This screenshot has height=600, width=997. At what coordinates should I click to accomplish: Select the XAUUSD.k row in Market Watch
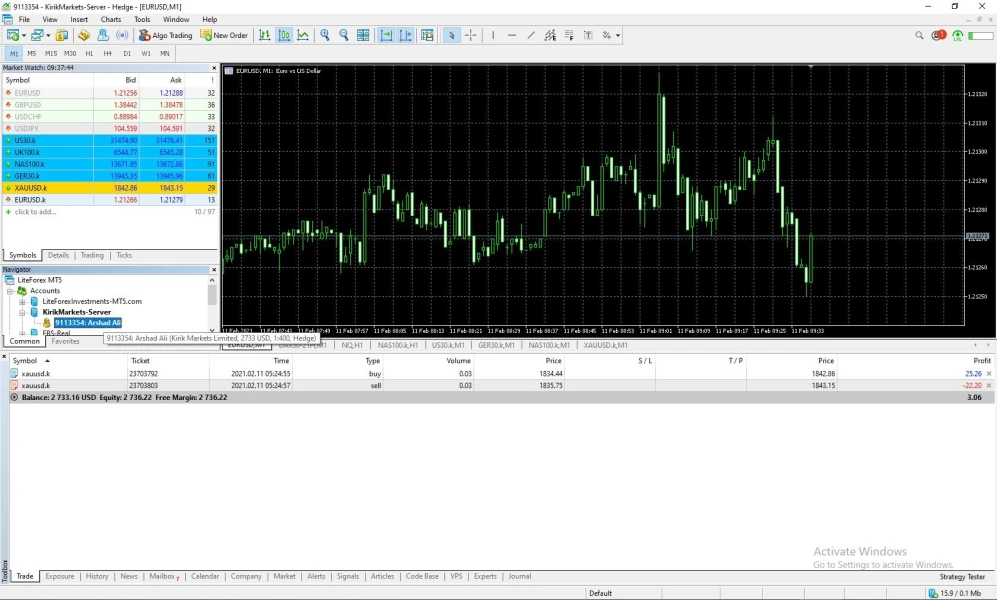coord(31,188)
